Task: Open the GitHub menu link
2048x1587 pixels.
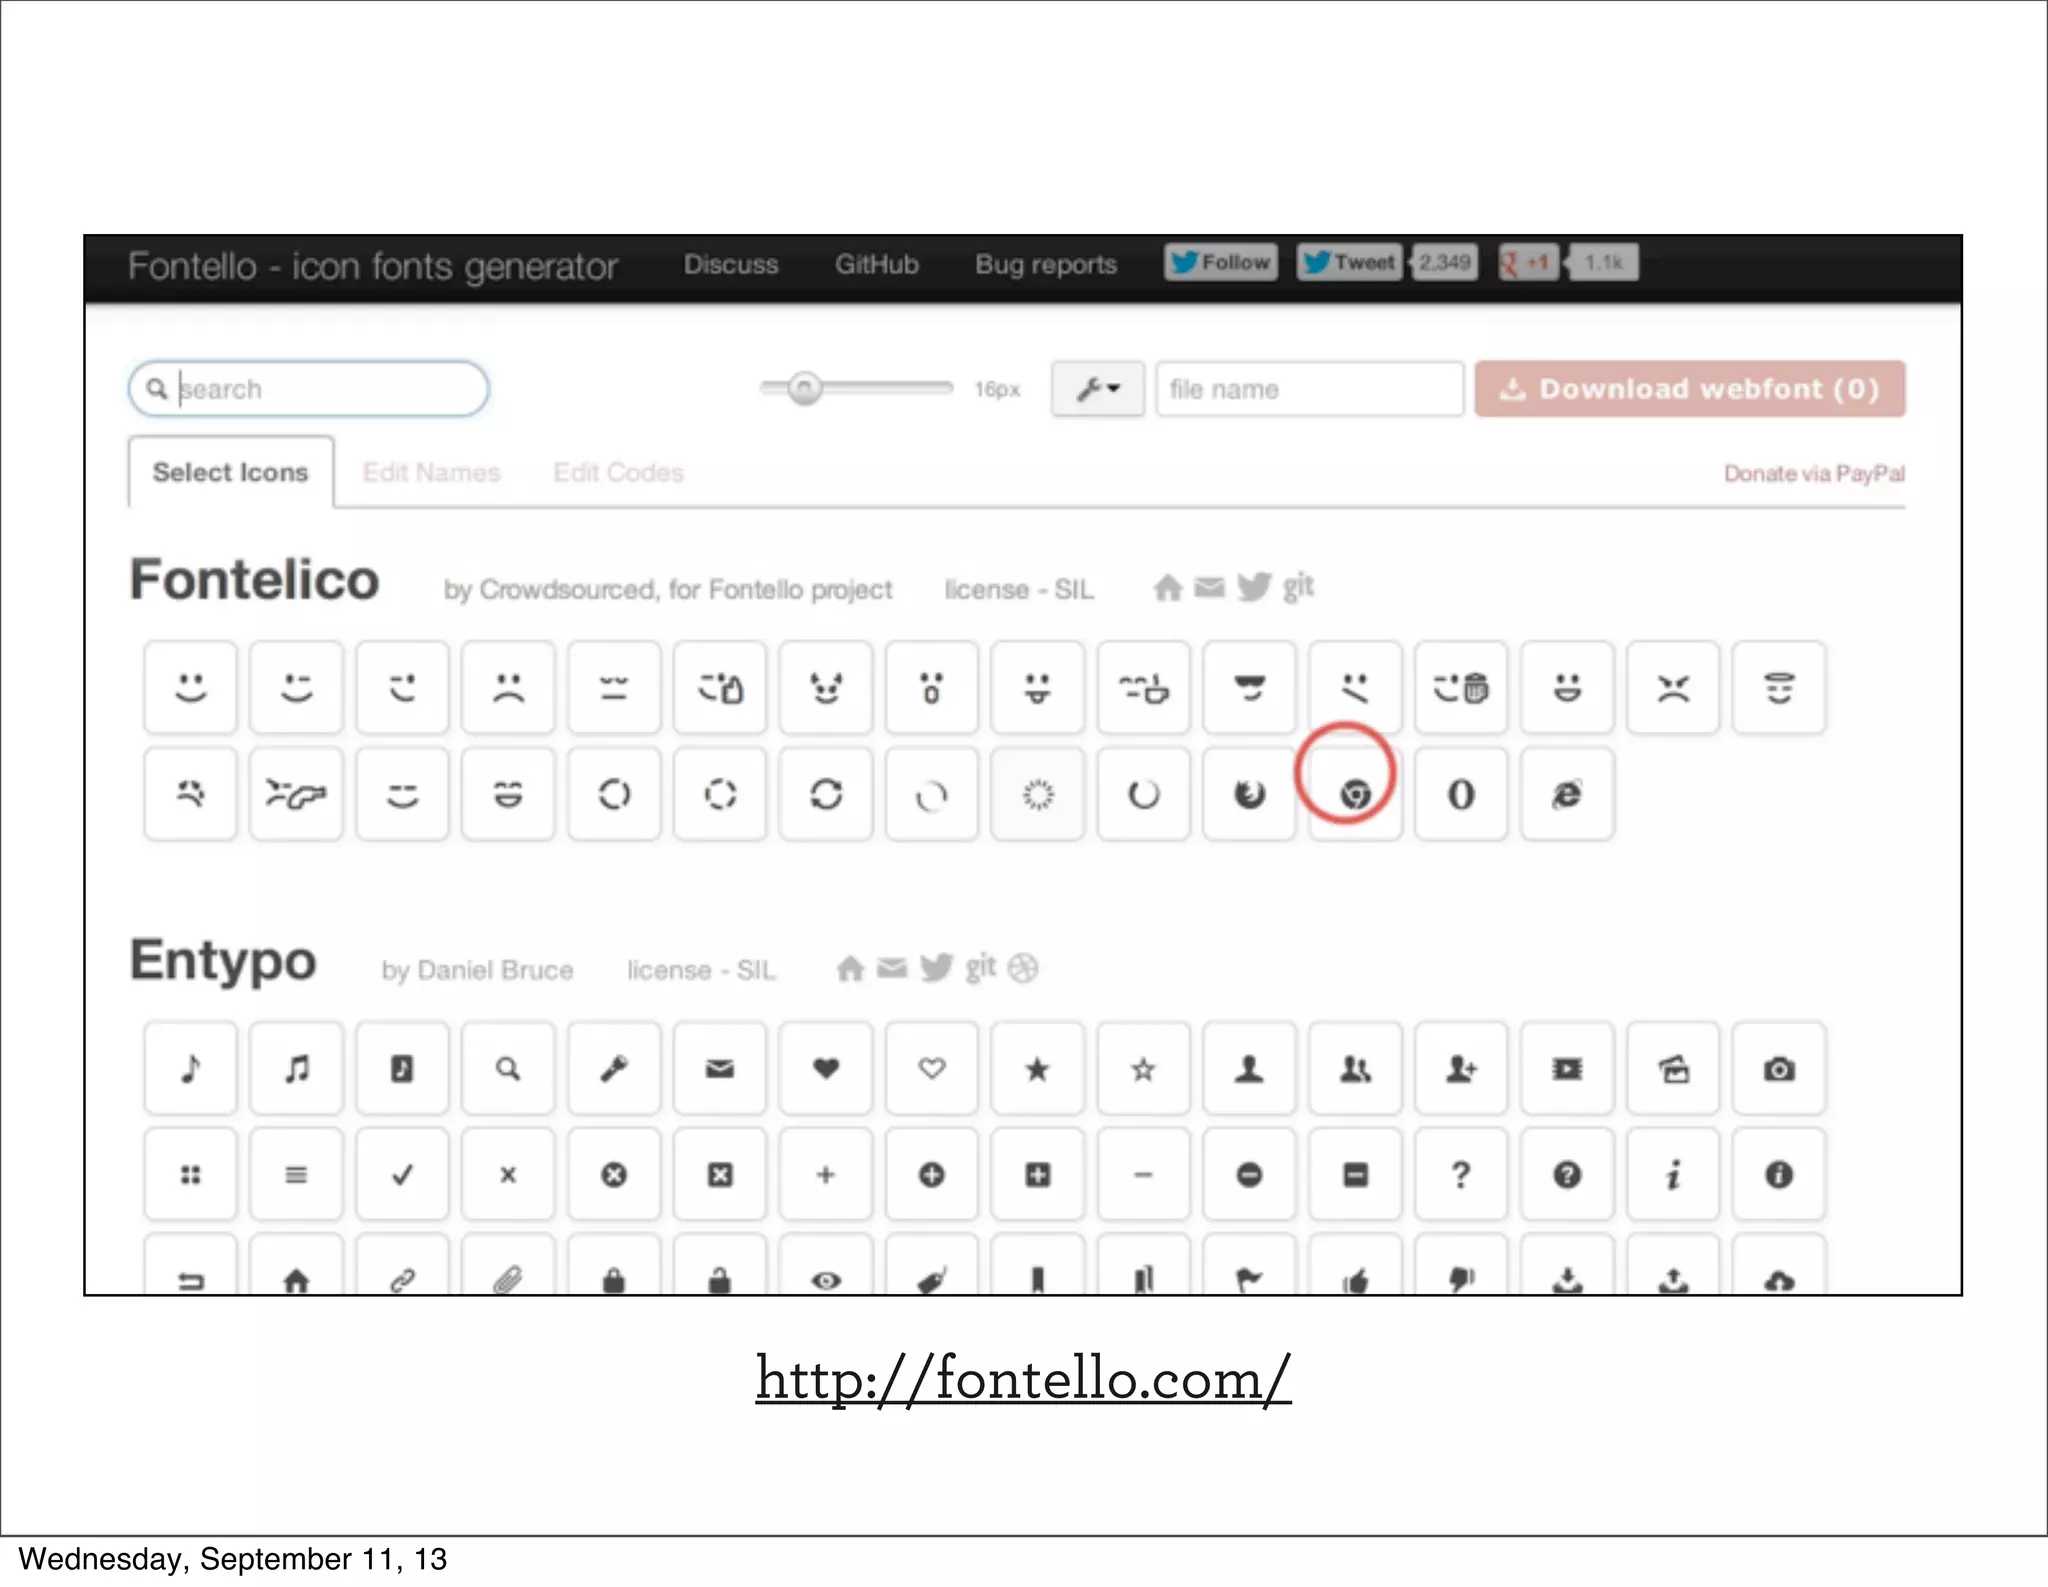Action: click(877, 264)
